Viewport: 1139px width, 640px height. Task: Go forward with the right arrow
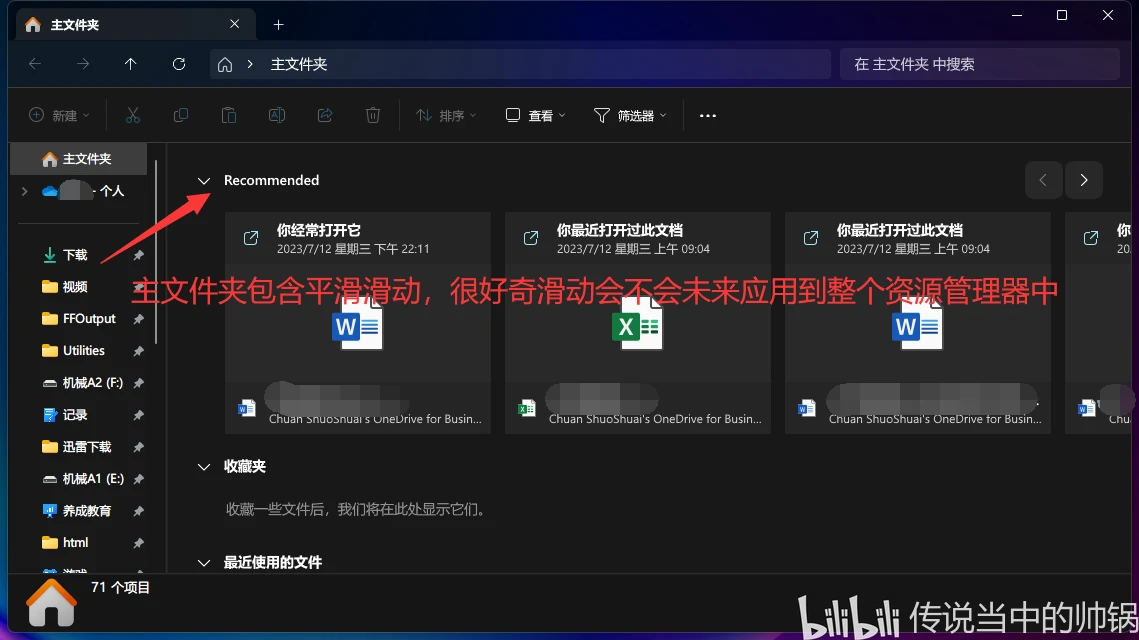point(83,64)
